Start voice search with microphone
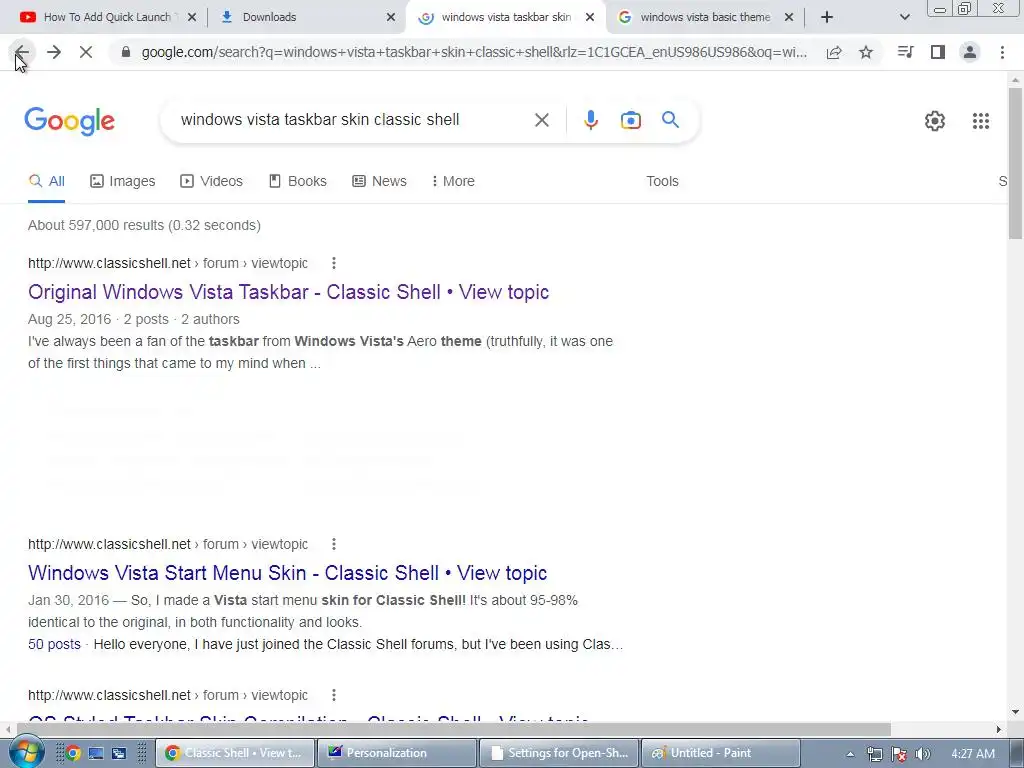Image resolution: width=1024 pixels, height=768 pixels. pyautogui.click(x=590, y=120)
